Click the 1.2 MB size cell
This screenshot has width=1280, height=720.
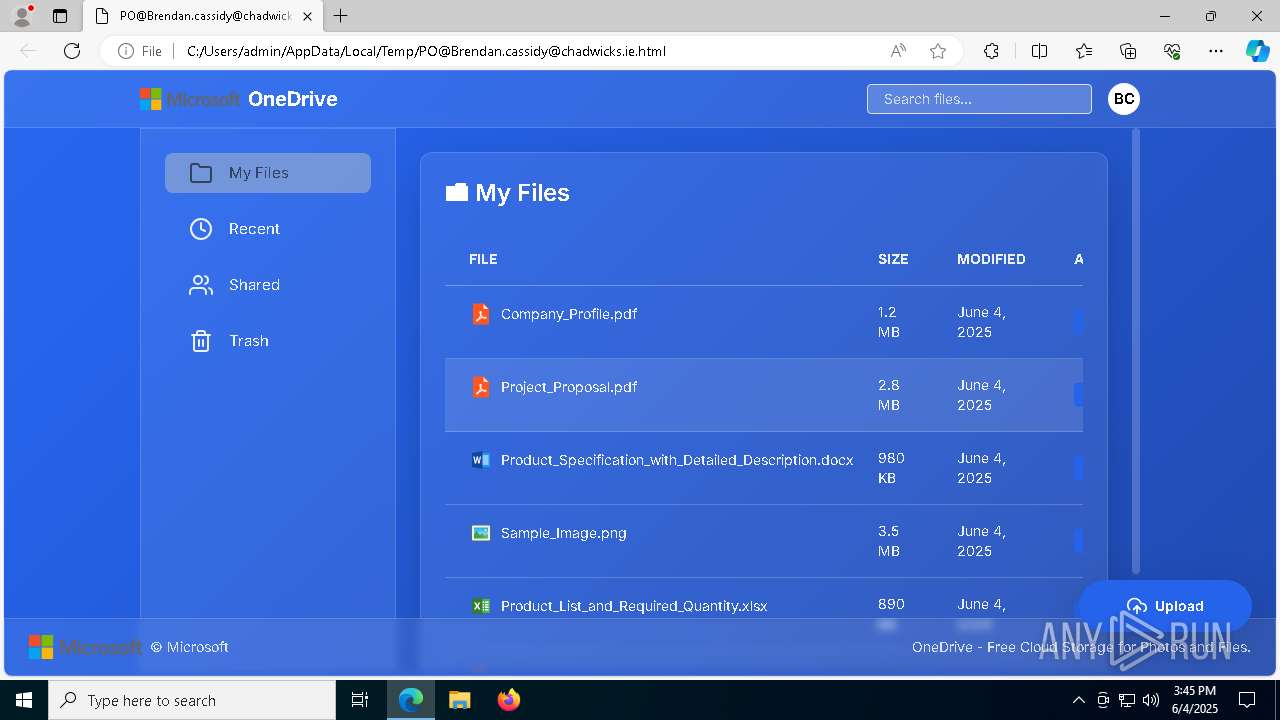tap(889, 322)
